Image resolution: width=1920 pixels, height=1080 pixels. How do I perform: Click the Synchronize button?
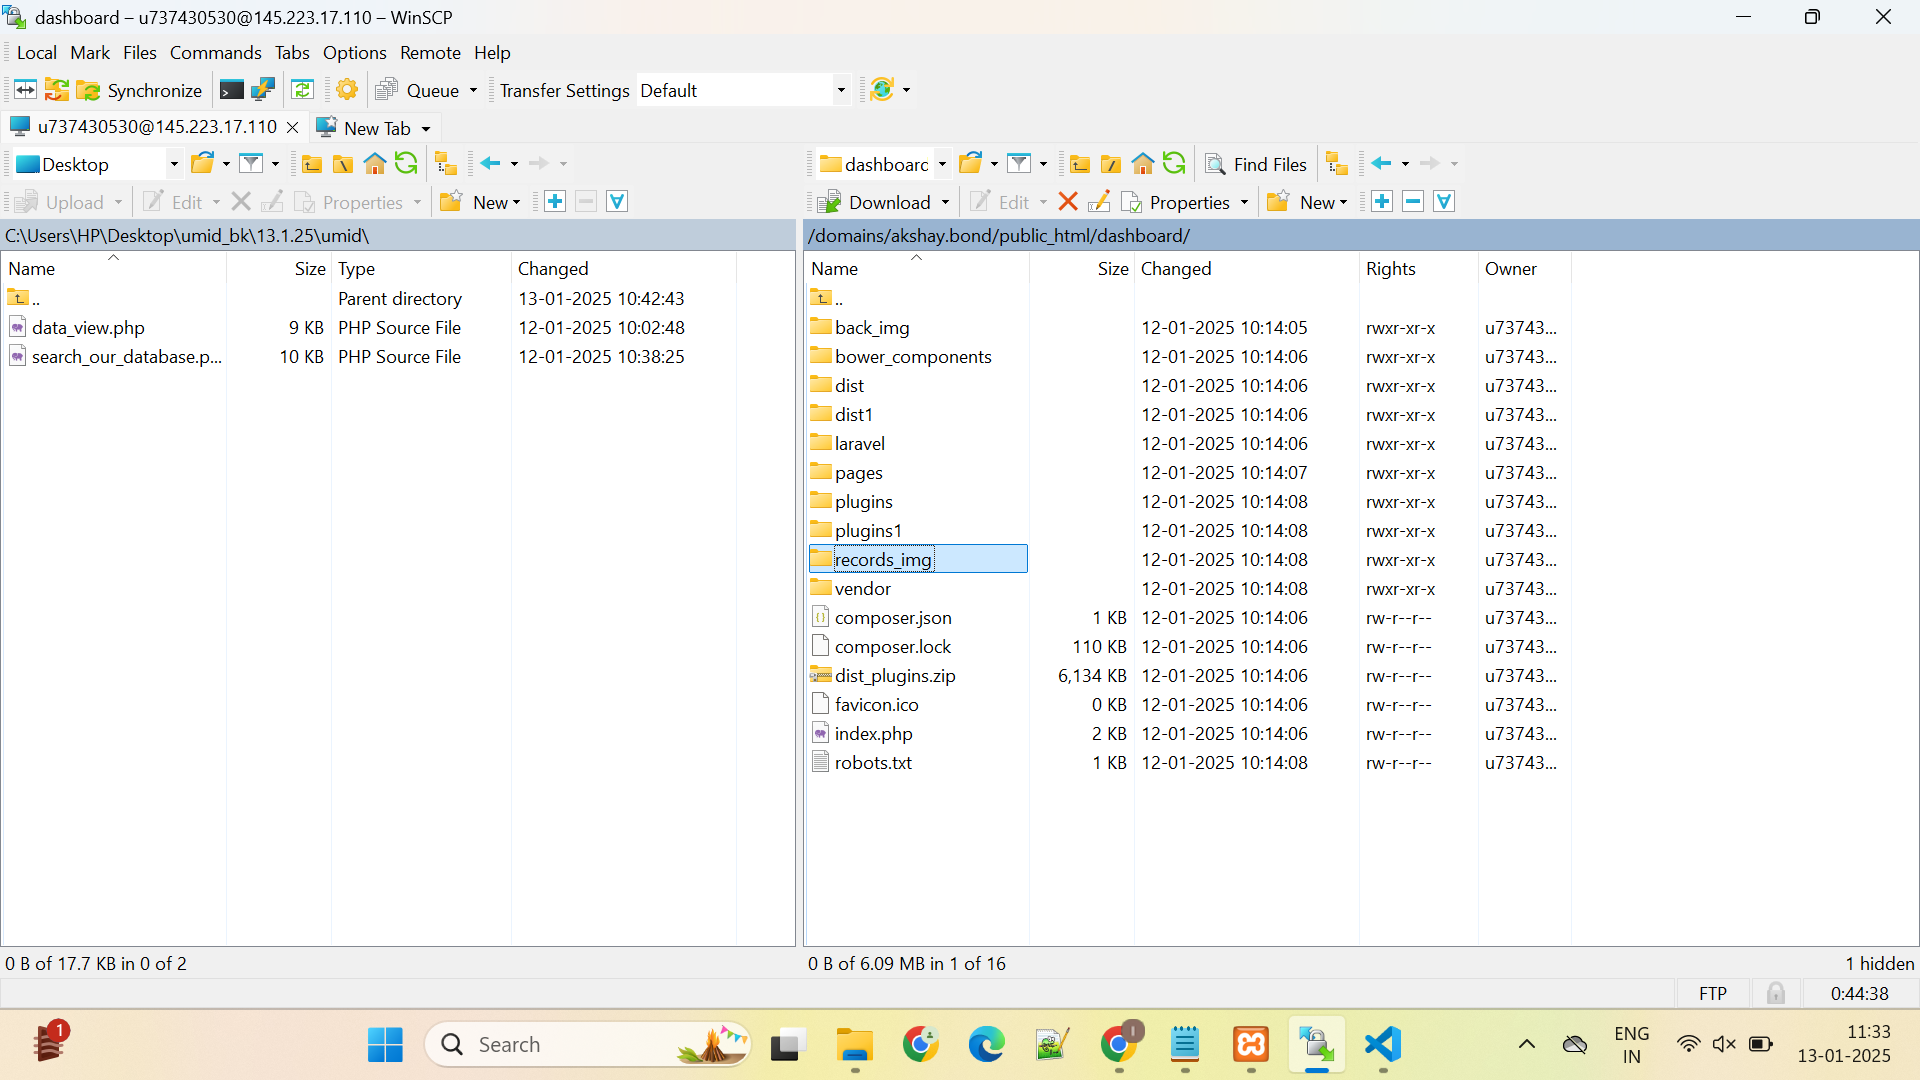[140, 90]
